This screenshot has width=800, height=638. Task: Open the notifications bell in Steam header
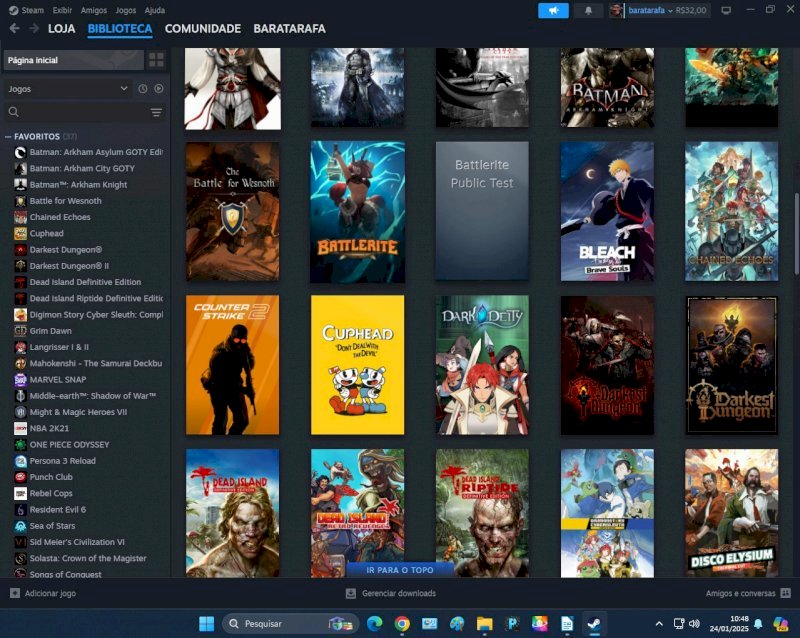[x=588, y=10]
